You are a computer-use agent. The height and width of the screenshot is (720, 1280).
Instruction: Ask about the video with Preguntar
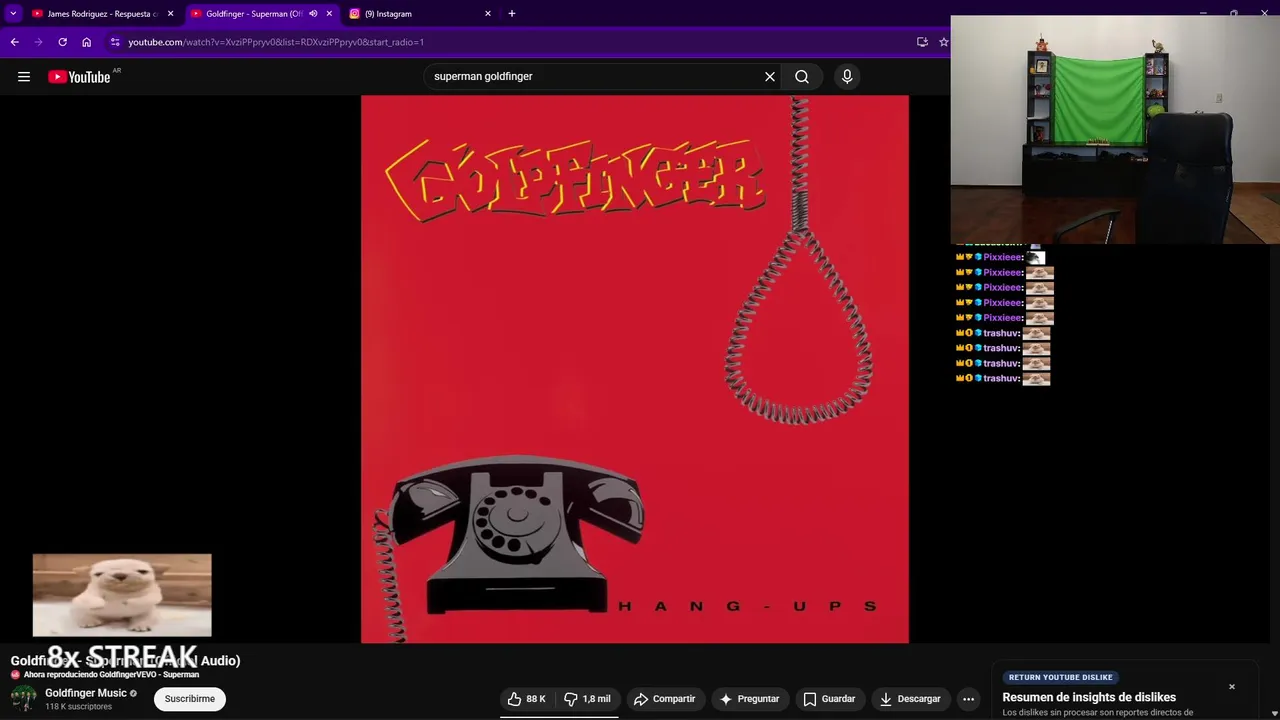(x=749, y=699)
